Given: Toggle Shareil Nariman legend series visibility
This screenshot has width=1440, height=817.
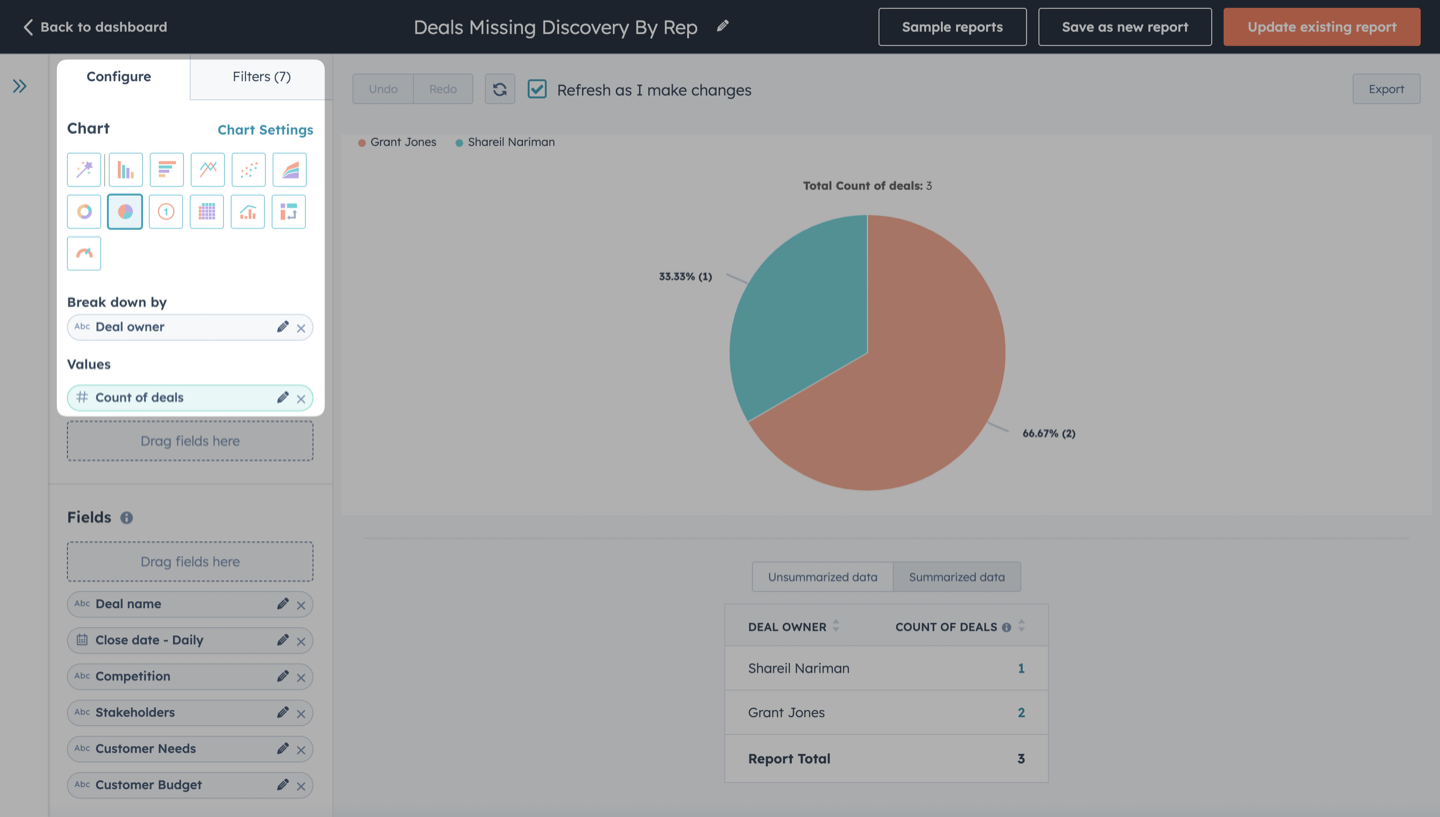Looking at the screenshot, I should pyautogui.click(x=505, y=142).
